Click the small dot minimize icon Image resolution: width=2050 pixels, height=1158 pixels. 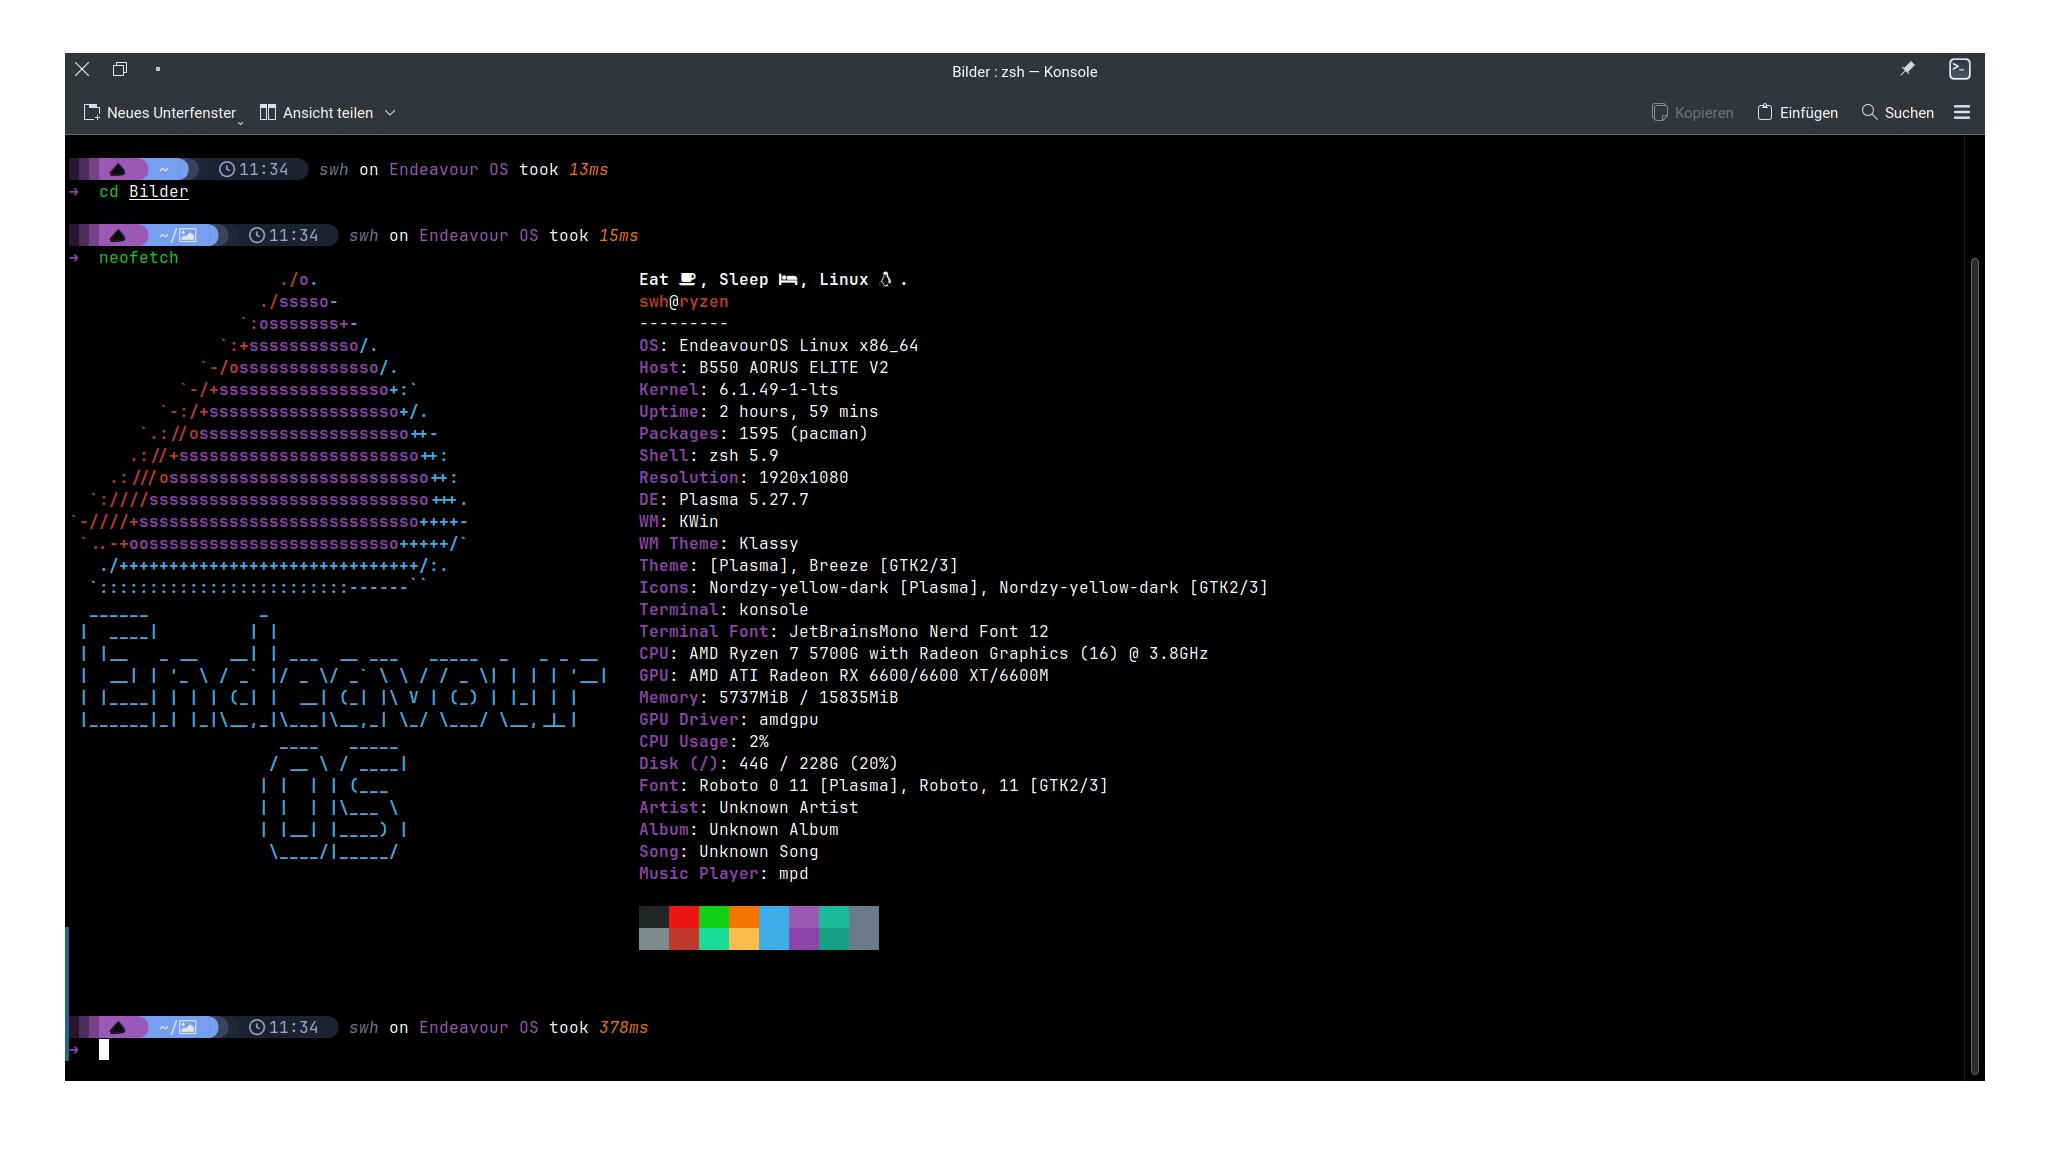click(158, 69)
